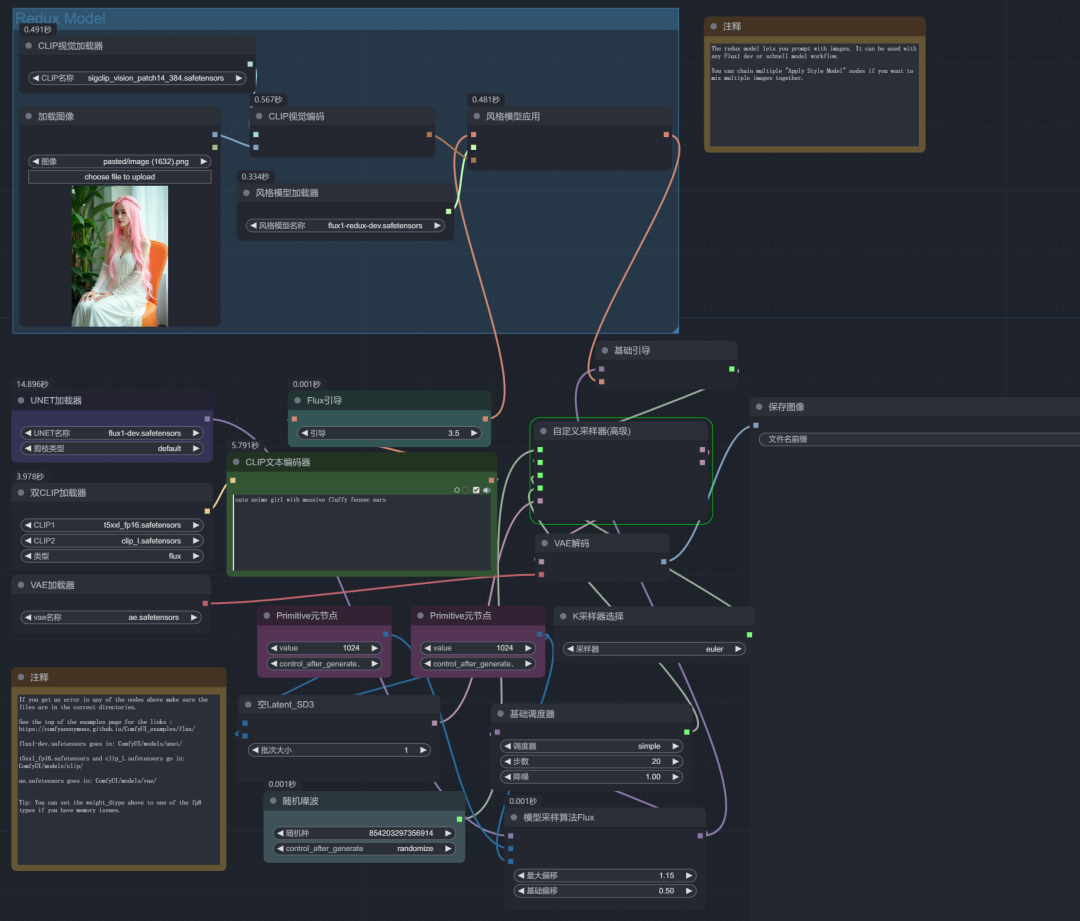The width and height of the screenshot is (1080, 921).
Task: Click the green output port of 风格模型加载器
Action: coord(448,211)
